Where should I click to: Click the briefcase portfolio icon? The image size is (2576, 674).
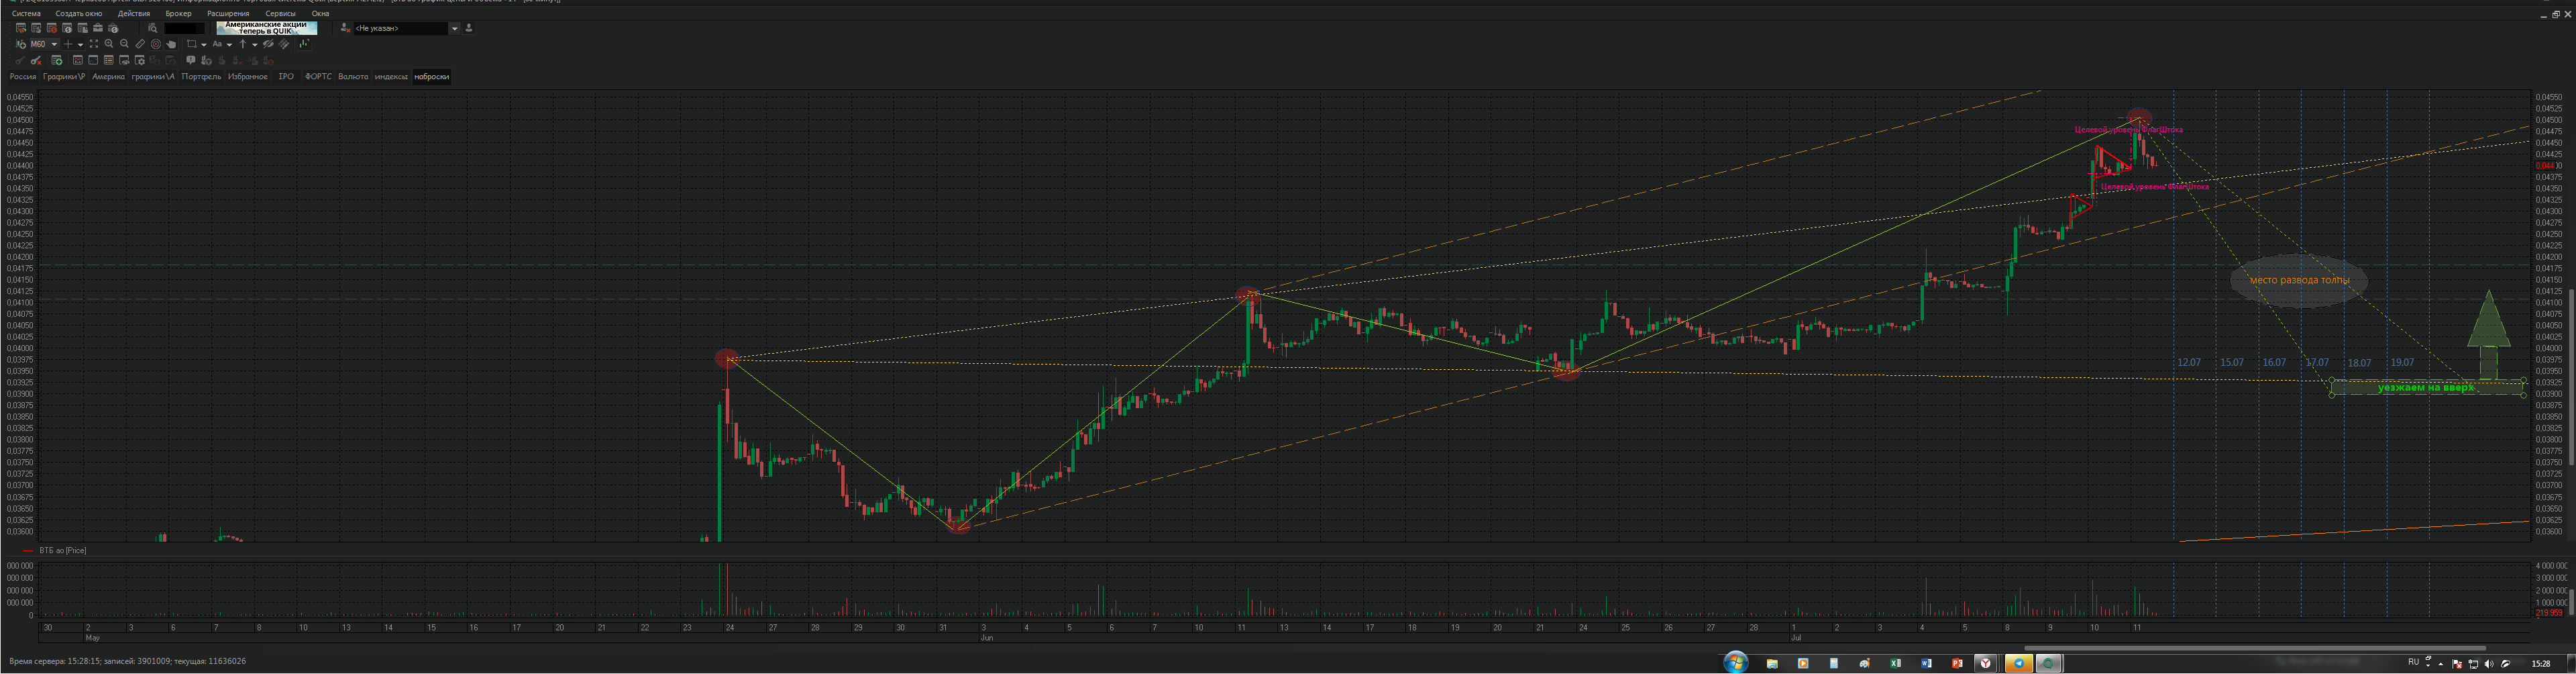(x=98, y=28)
